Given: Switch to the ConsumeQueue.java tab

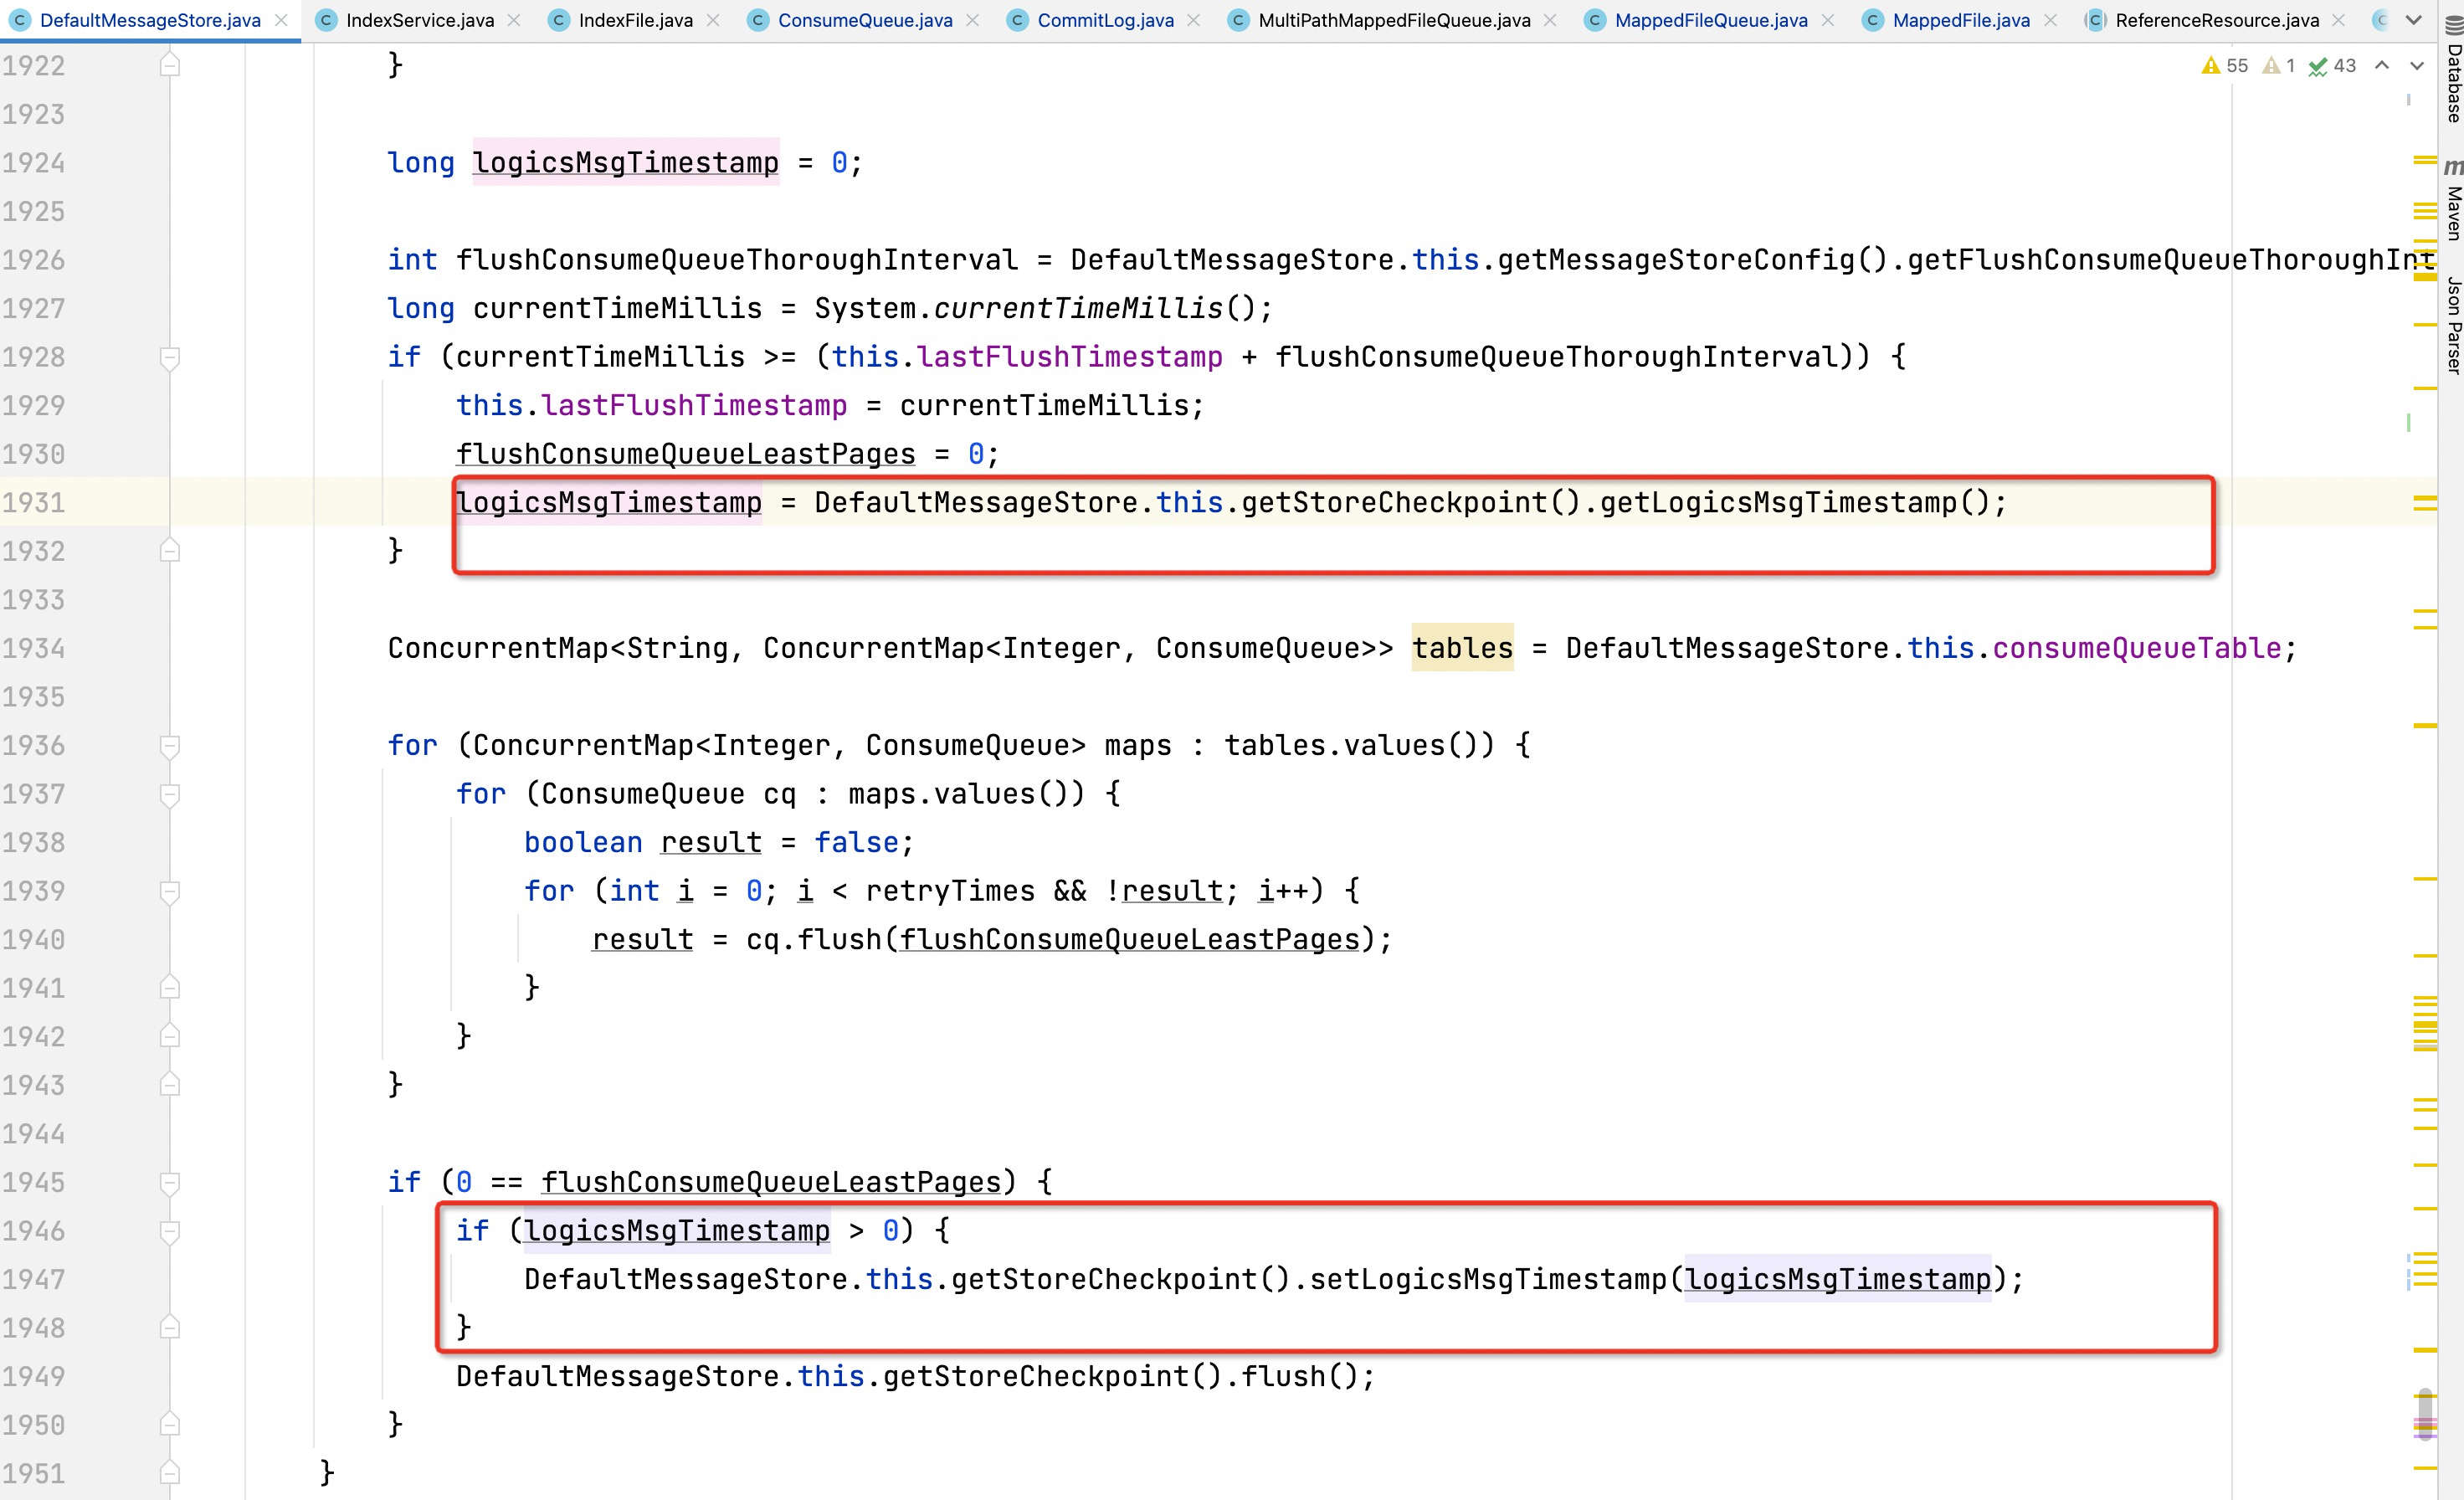Looking at the screenshot, I should pyautogui.click(x=864, y=20).
